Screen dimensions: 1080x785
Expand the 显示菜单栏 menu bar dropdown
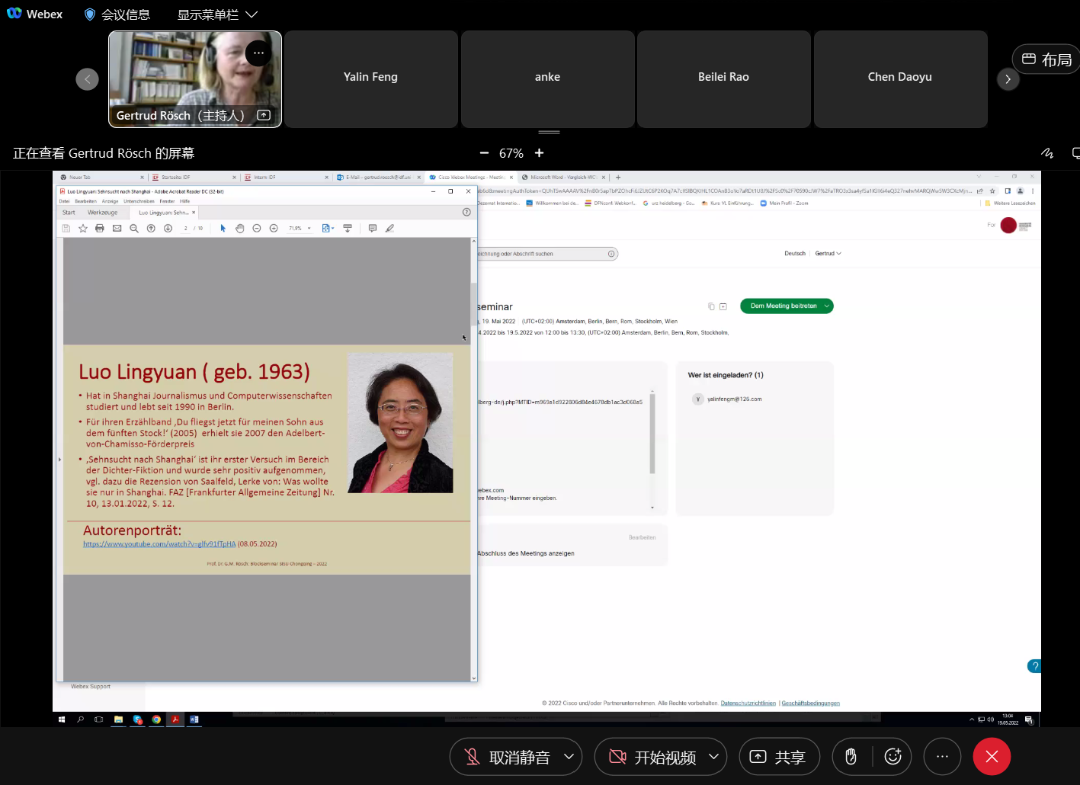point(217,14)
